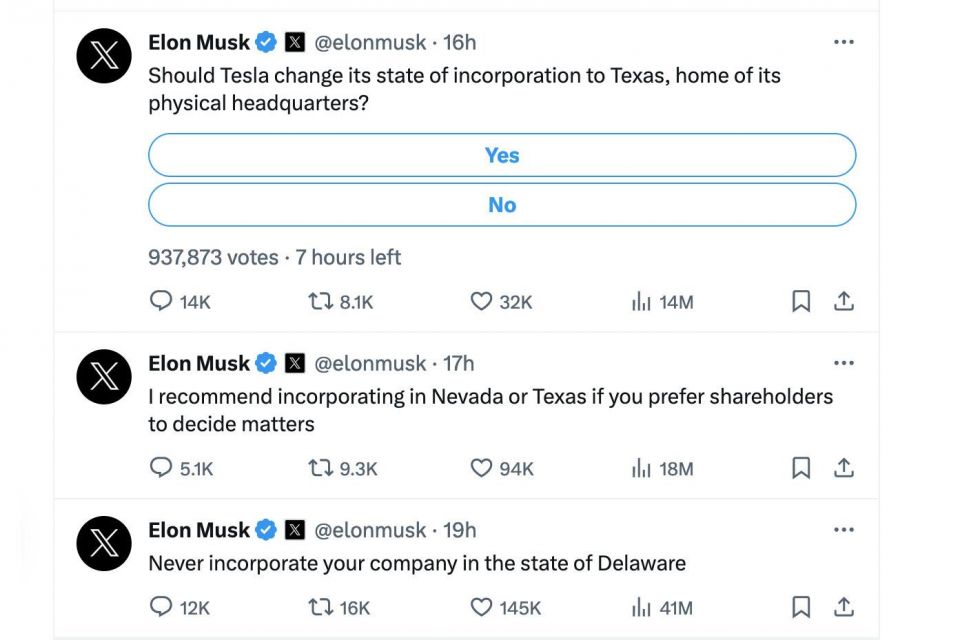Open the more options menu on the poll tweet
The image size is (960, 640).
click(844, 42)
